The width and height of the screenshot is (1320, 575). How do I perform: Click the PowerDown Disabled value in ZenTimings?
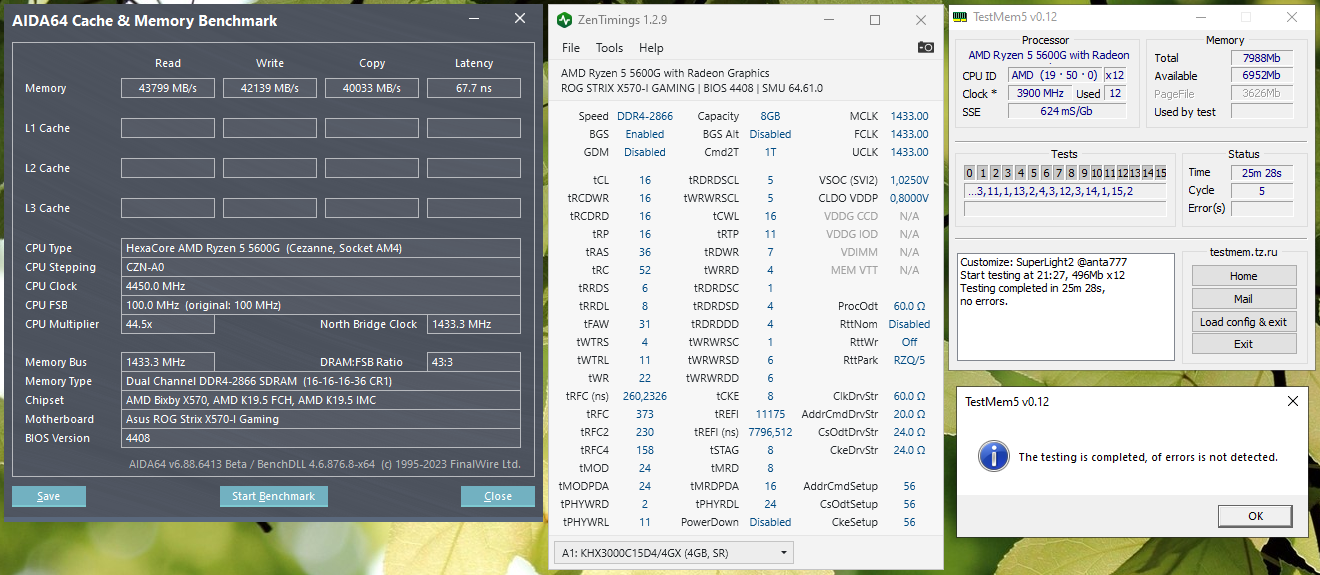tap(770, 522)
